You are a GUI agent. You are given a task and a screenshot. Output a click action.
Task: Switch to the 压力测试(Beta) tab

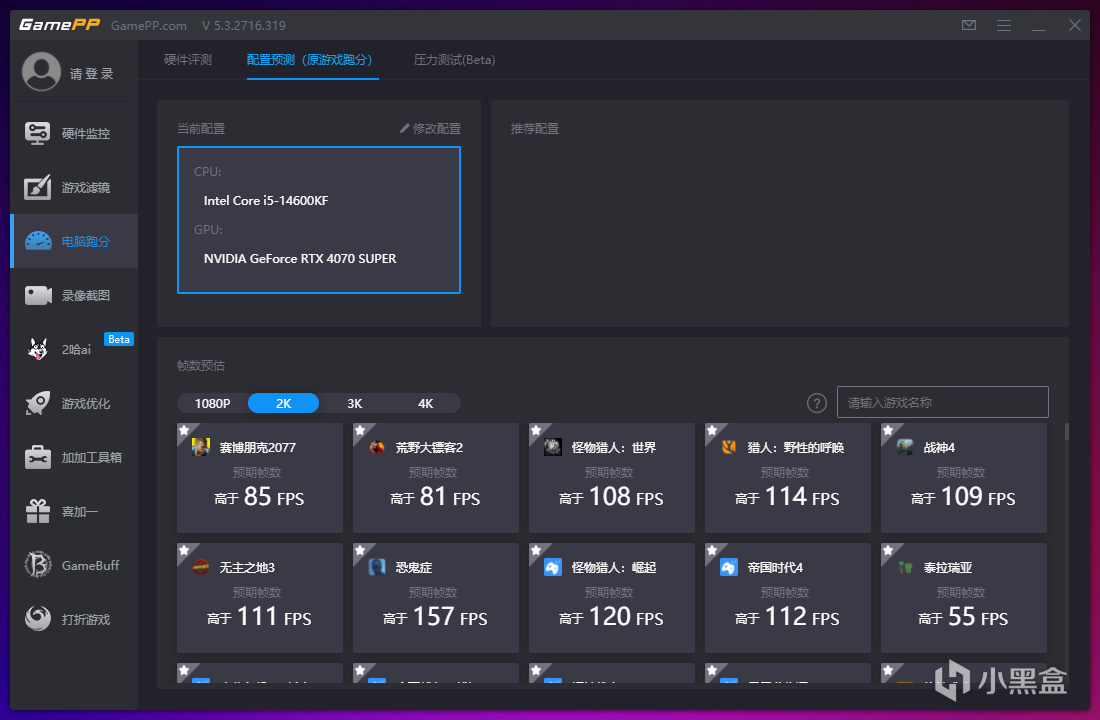point(455,60)
